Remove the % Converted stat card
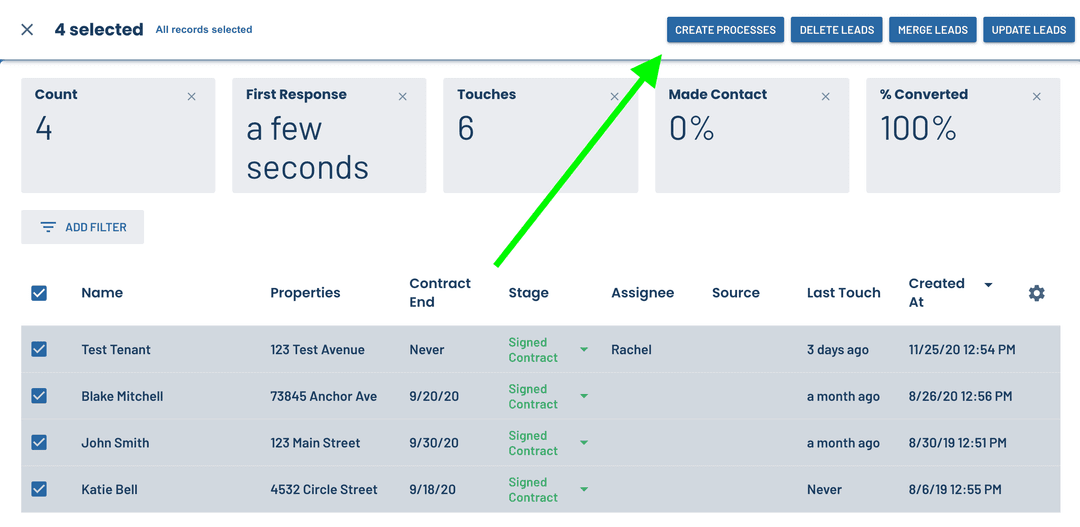 pyautogui.click(x=1037, y=97)
